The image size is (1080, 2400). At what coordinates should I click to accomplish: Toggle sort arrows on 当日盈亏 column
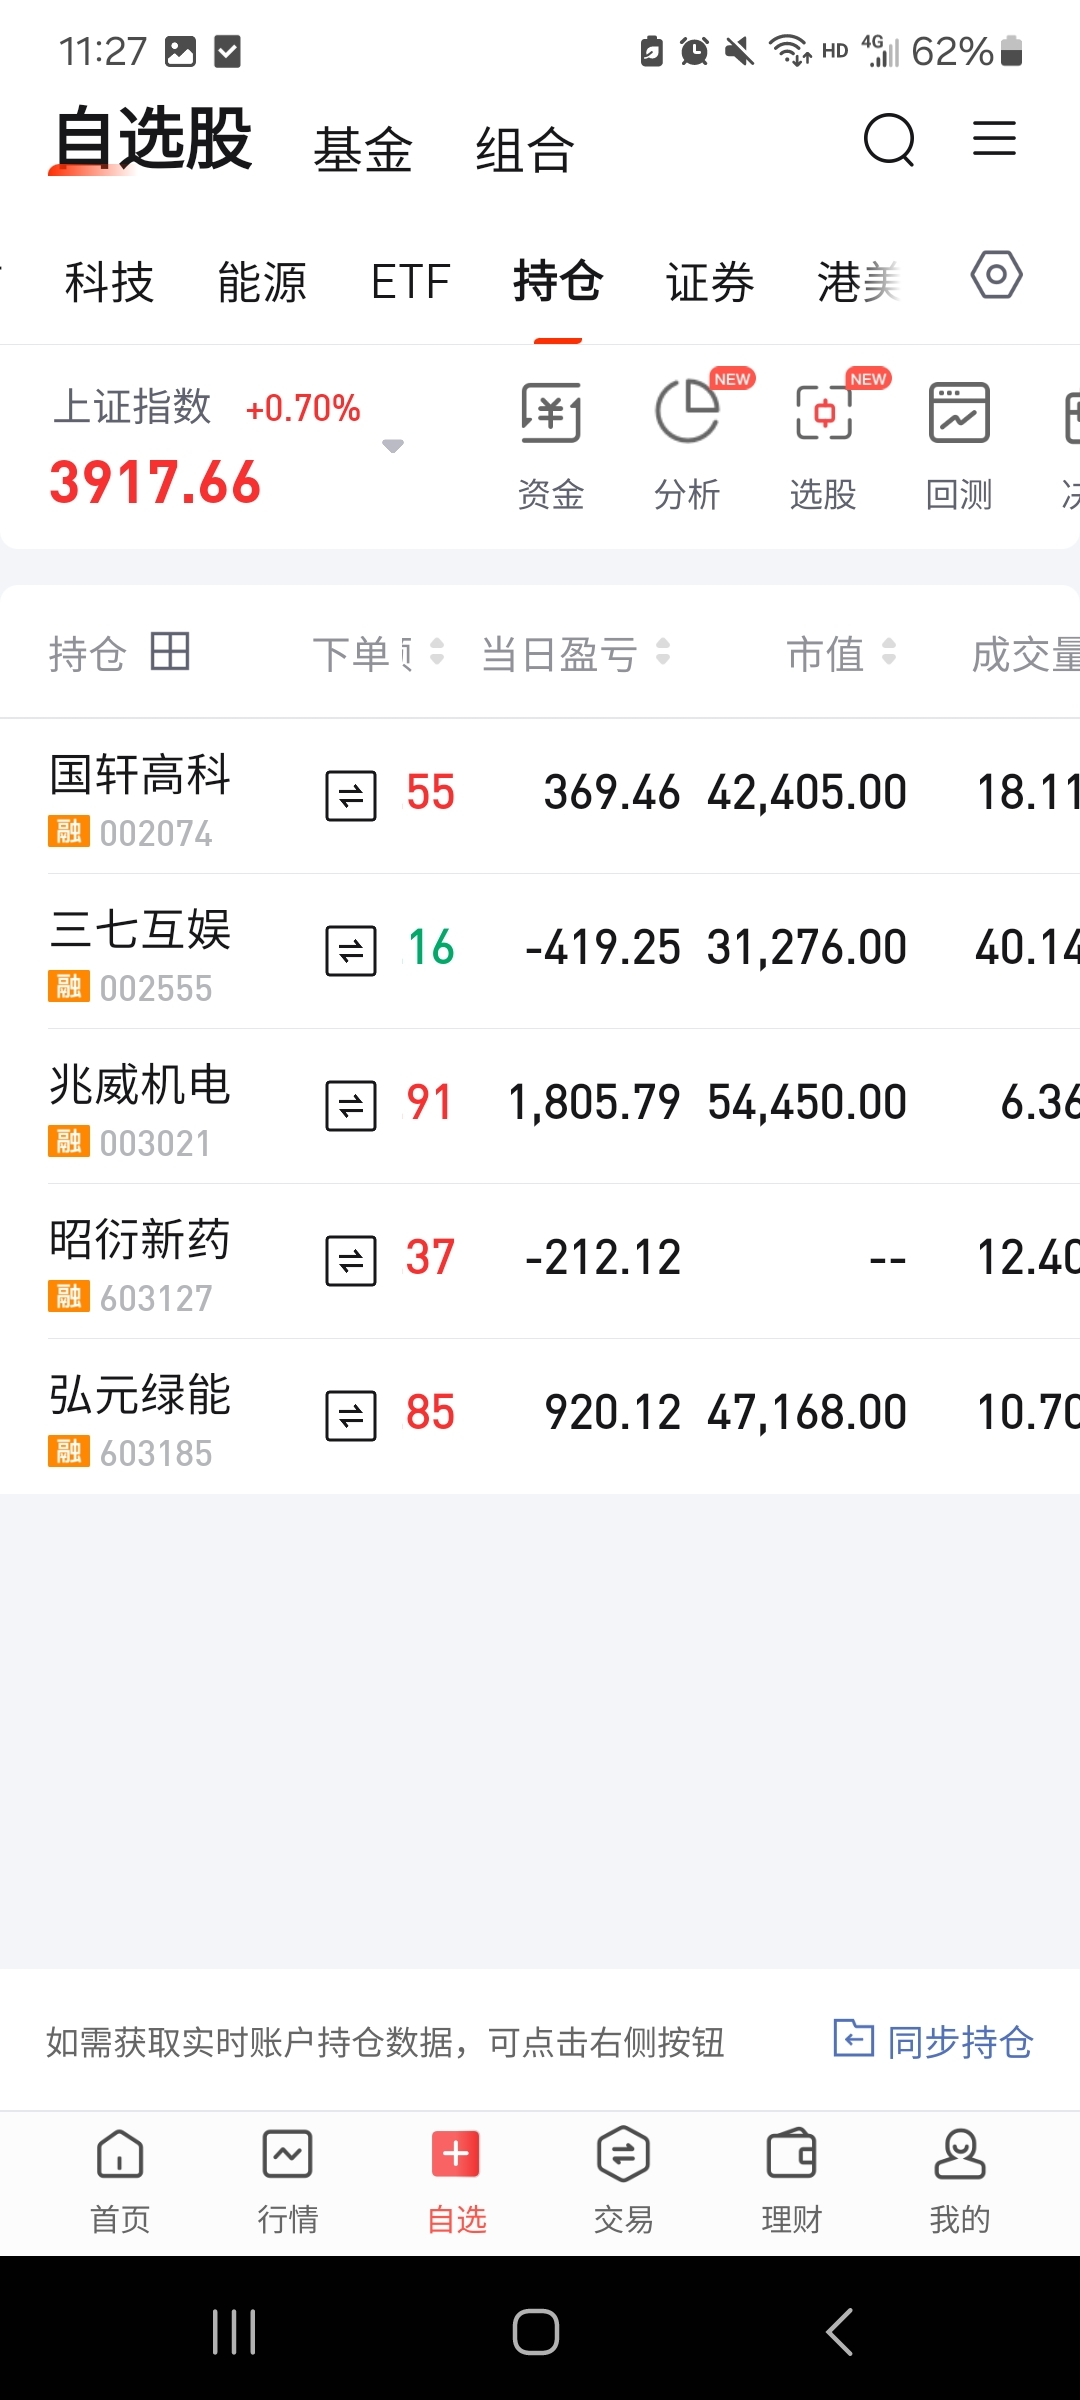click(x=662, y=653)
